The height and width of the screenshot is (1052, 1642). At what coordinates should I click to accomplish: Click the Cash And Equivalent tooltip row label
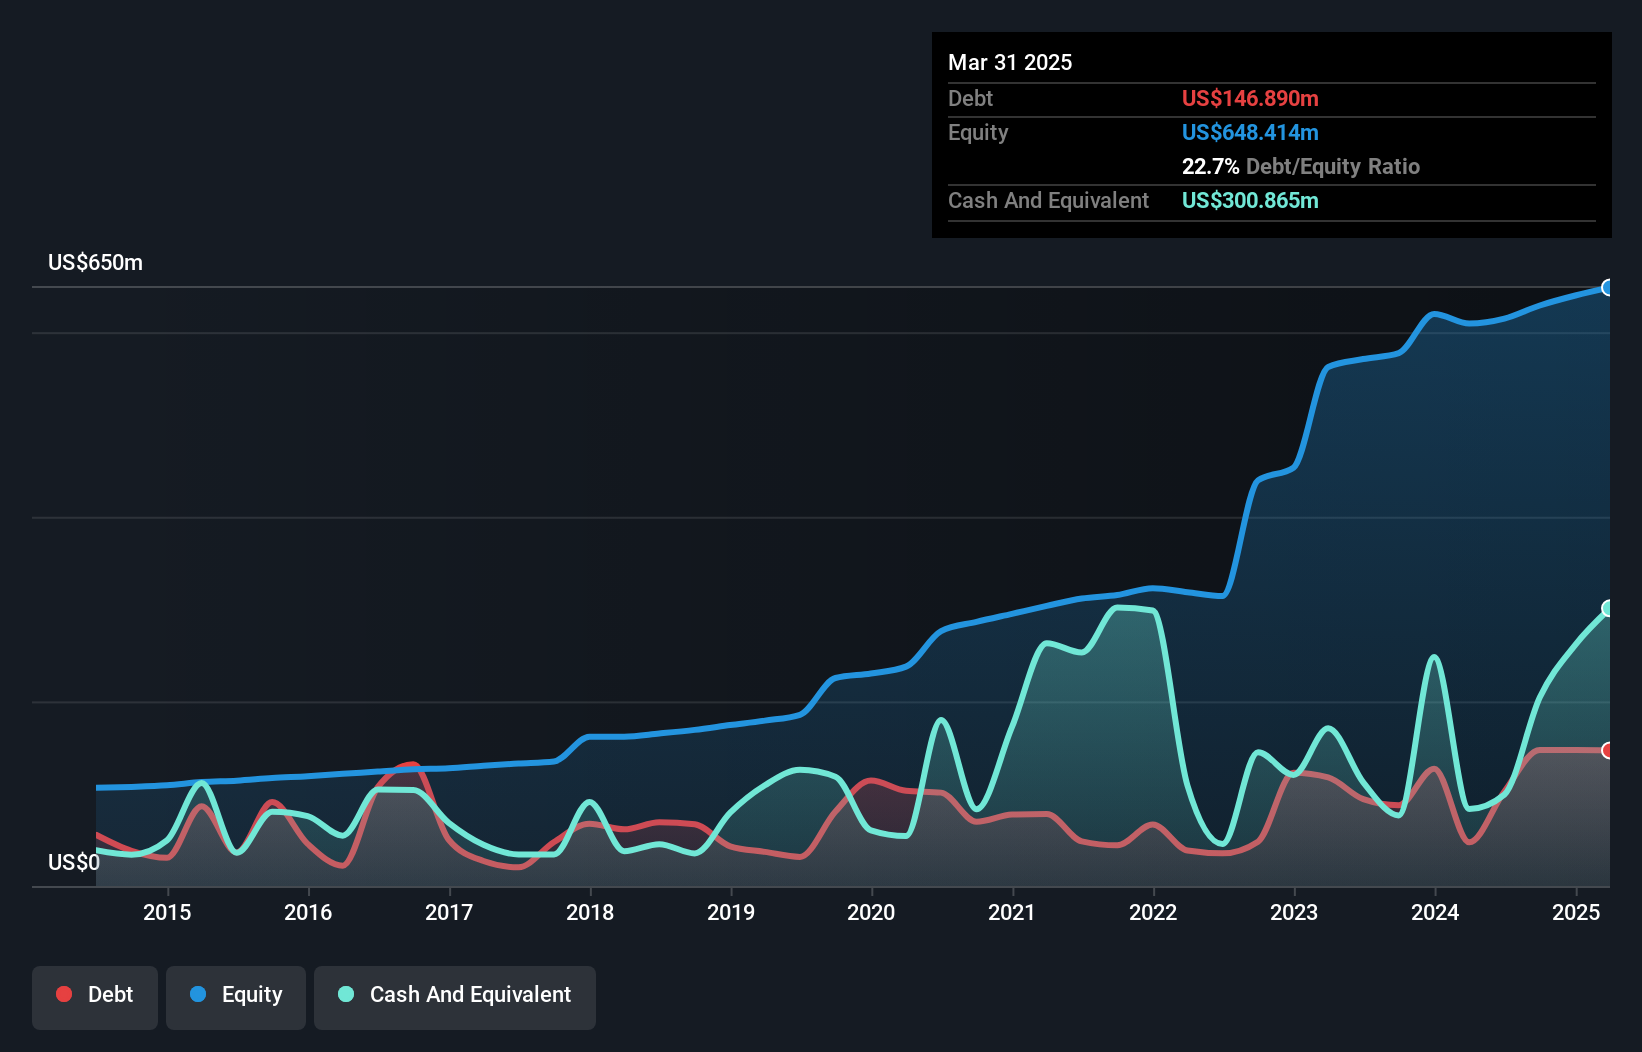point(1048,200)
